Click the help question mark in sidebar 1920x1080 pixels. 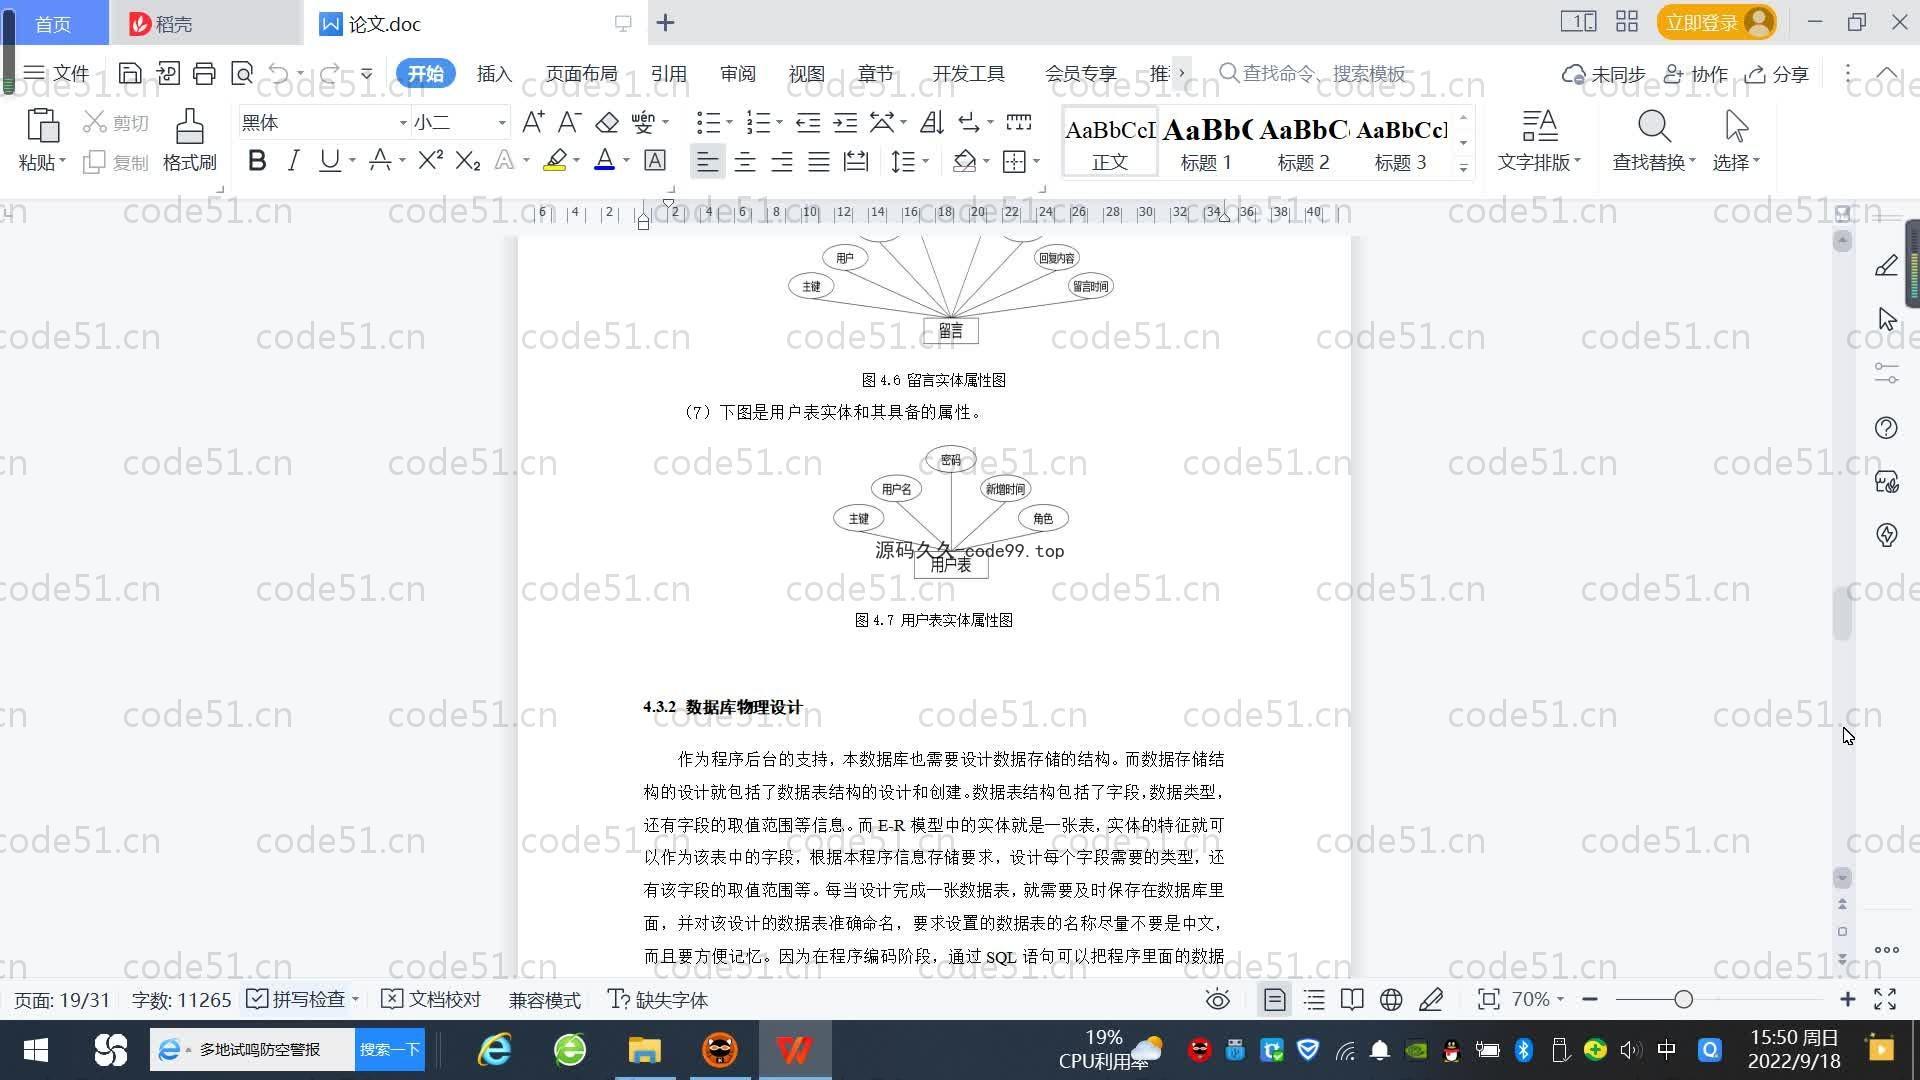click(x=1886, y=428)
